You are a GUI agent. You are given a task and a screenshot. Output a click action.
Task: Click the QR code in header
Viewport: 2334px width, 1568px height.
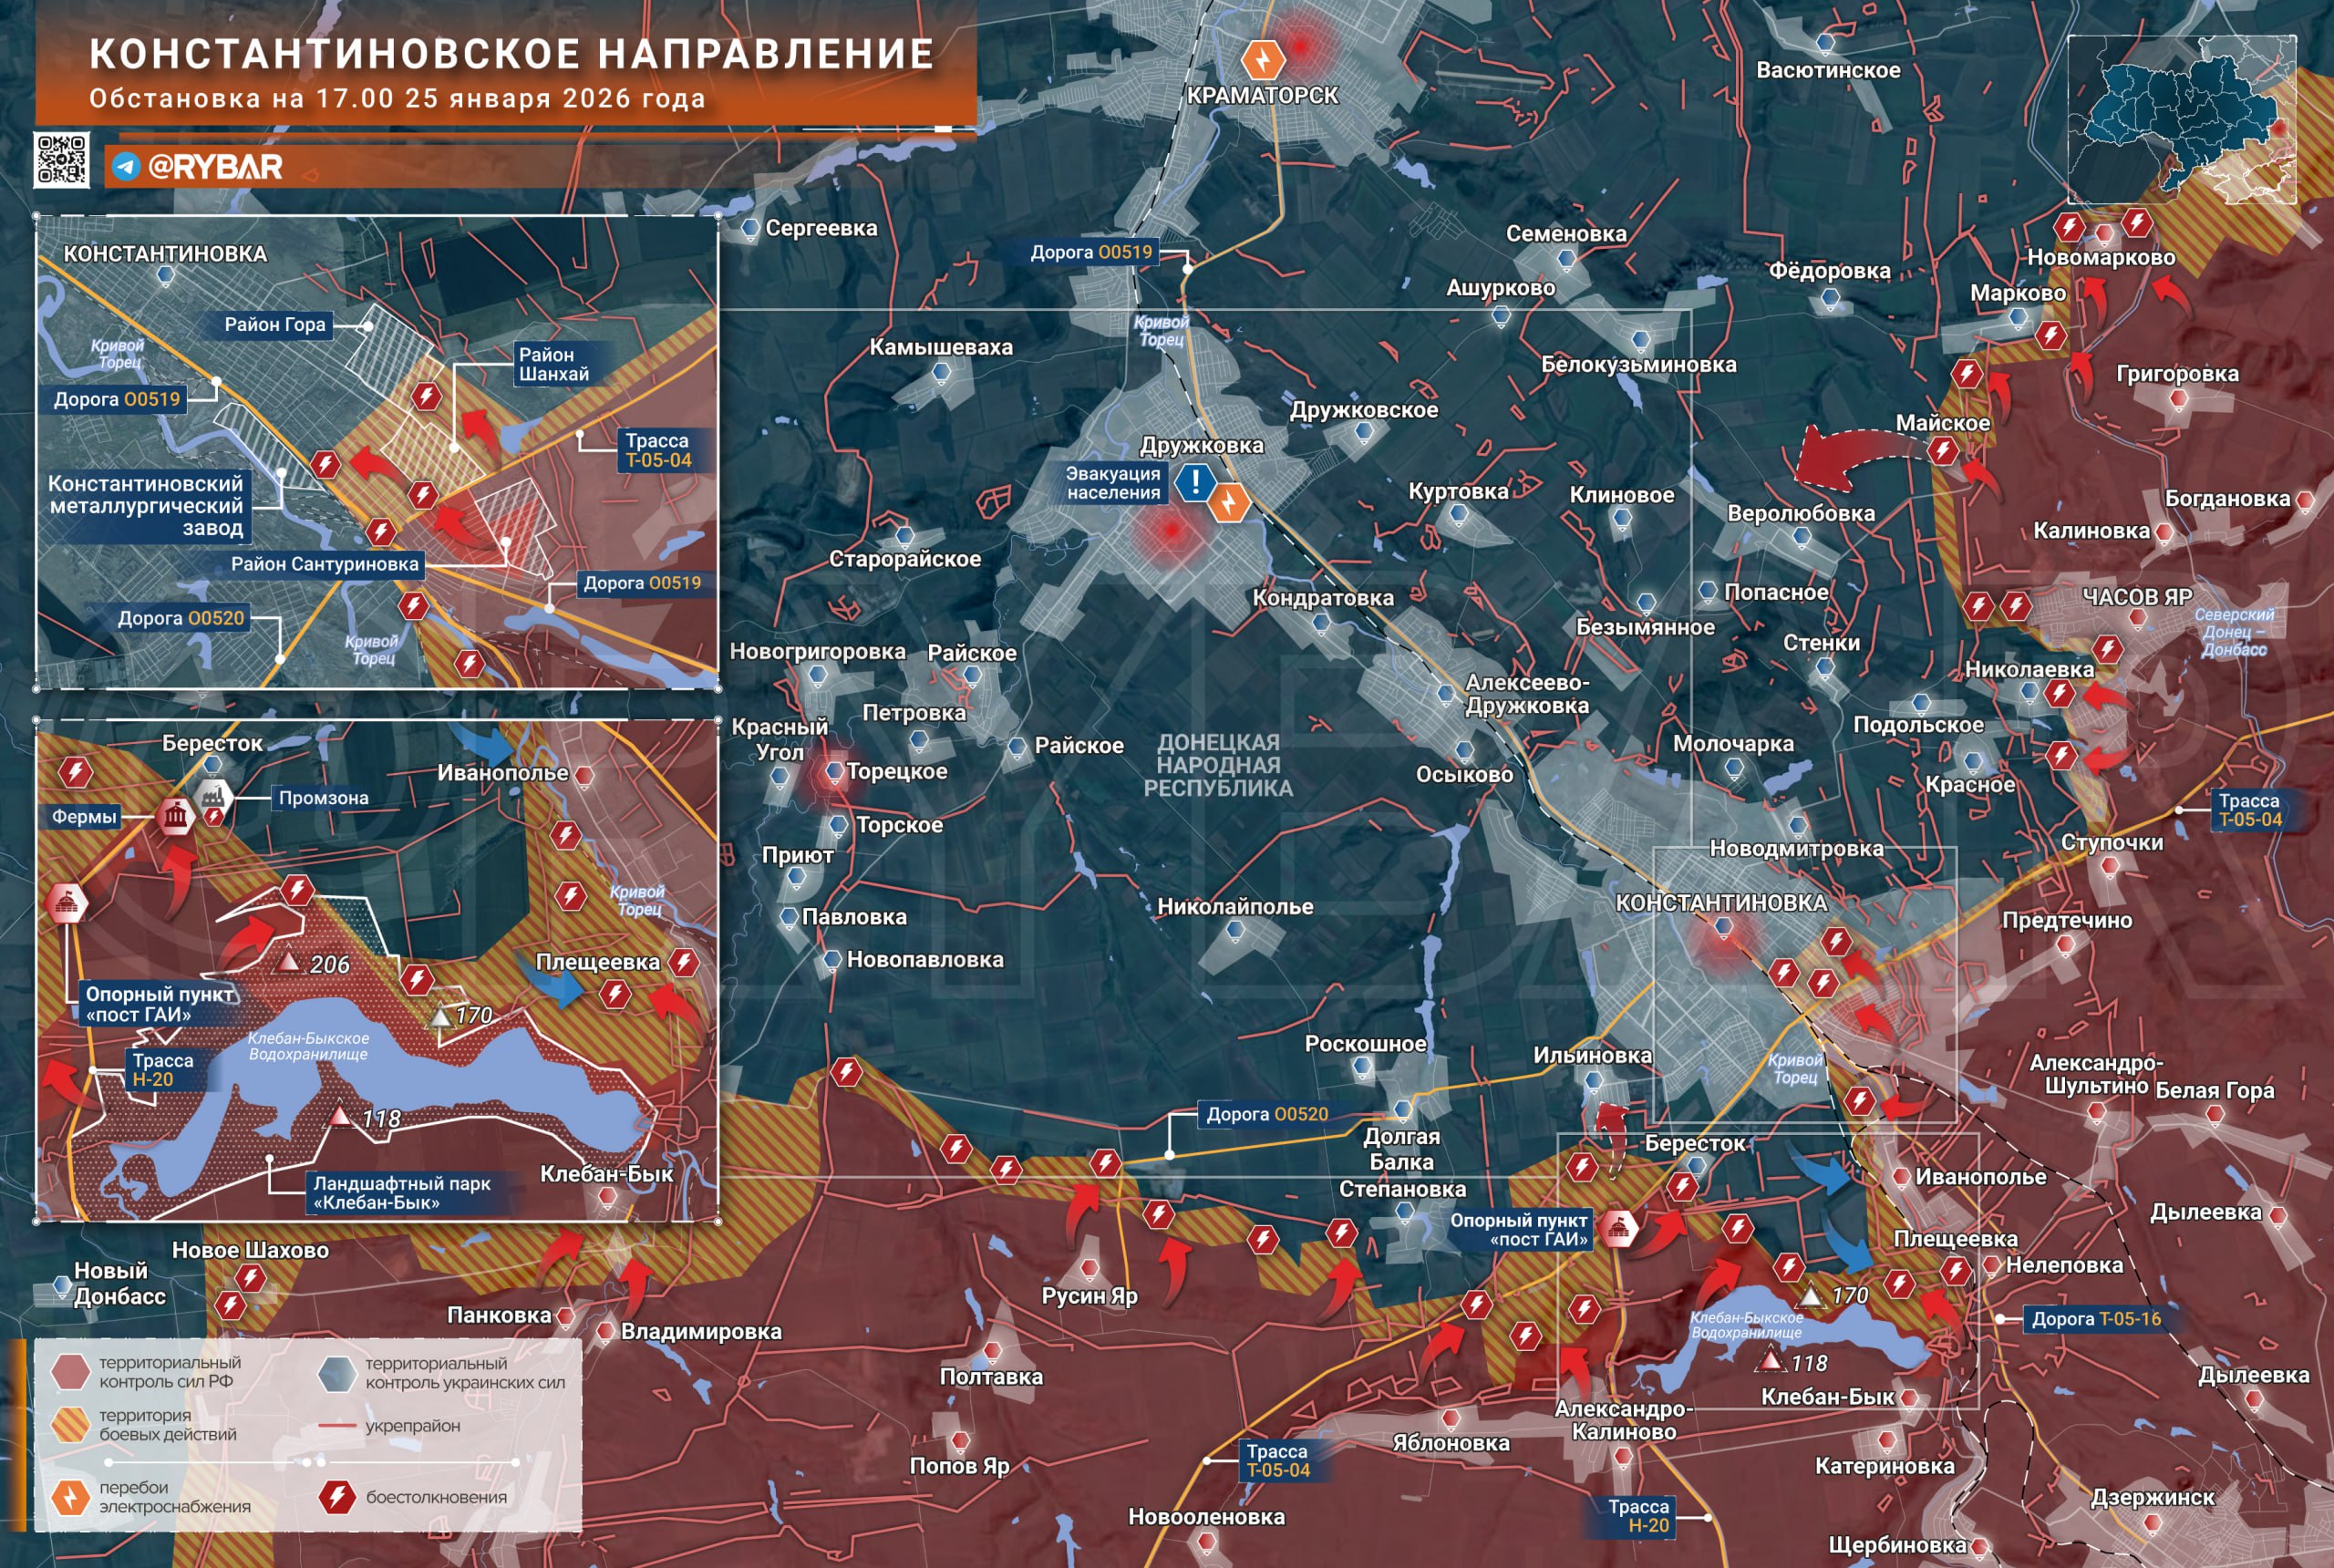[62, 160]
